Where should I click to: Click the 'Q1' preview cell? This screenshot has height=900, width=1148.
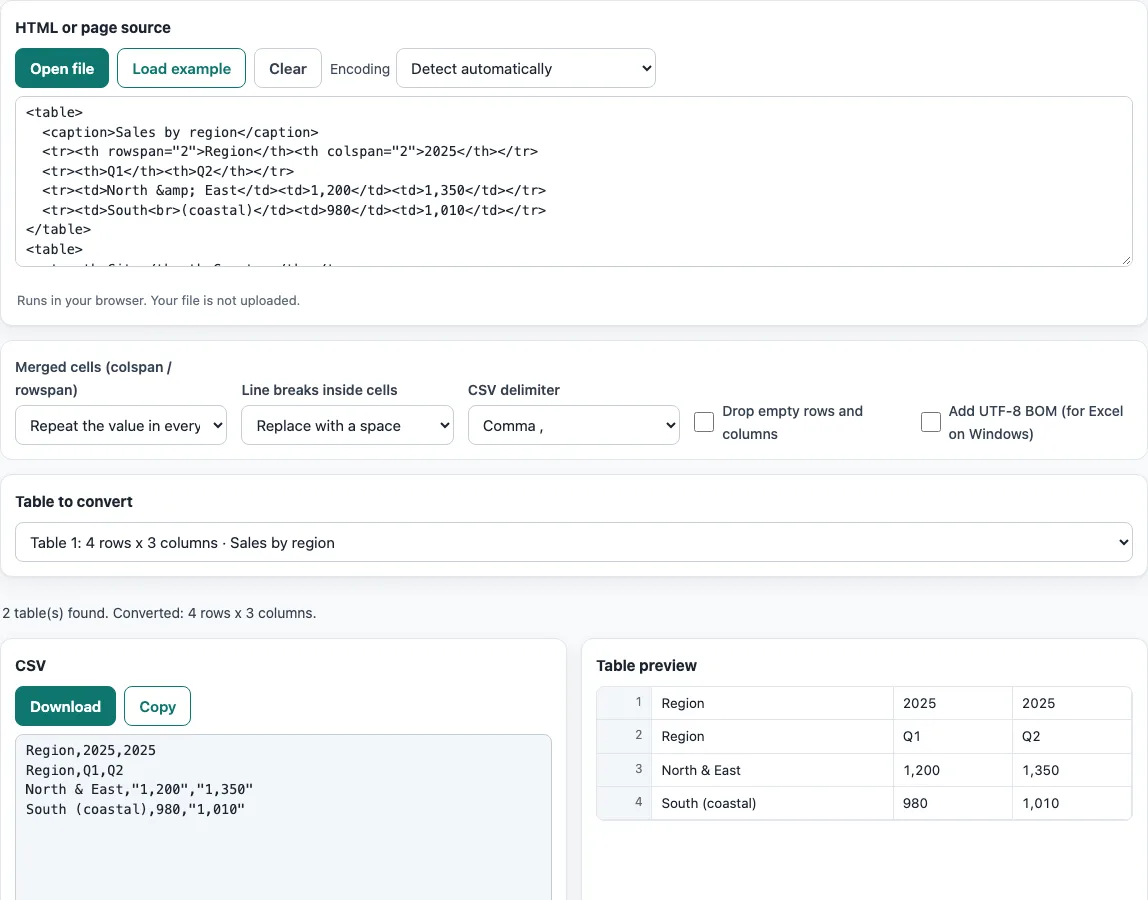[x=953, y=736]
